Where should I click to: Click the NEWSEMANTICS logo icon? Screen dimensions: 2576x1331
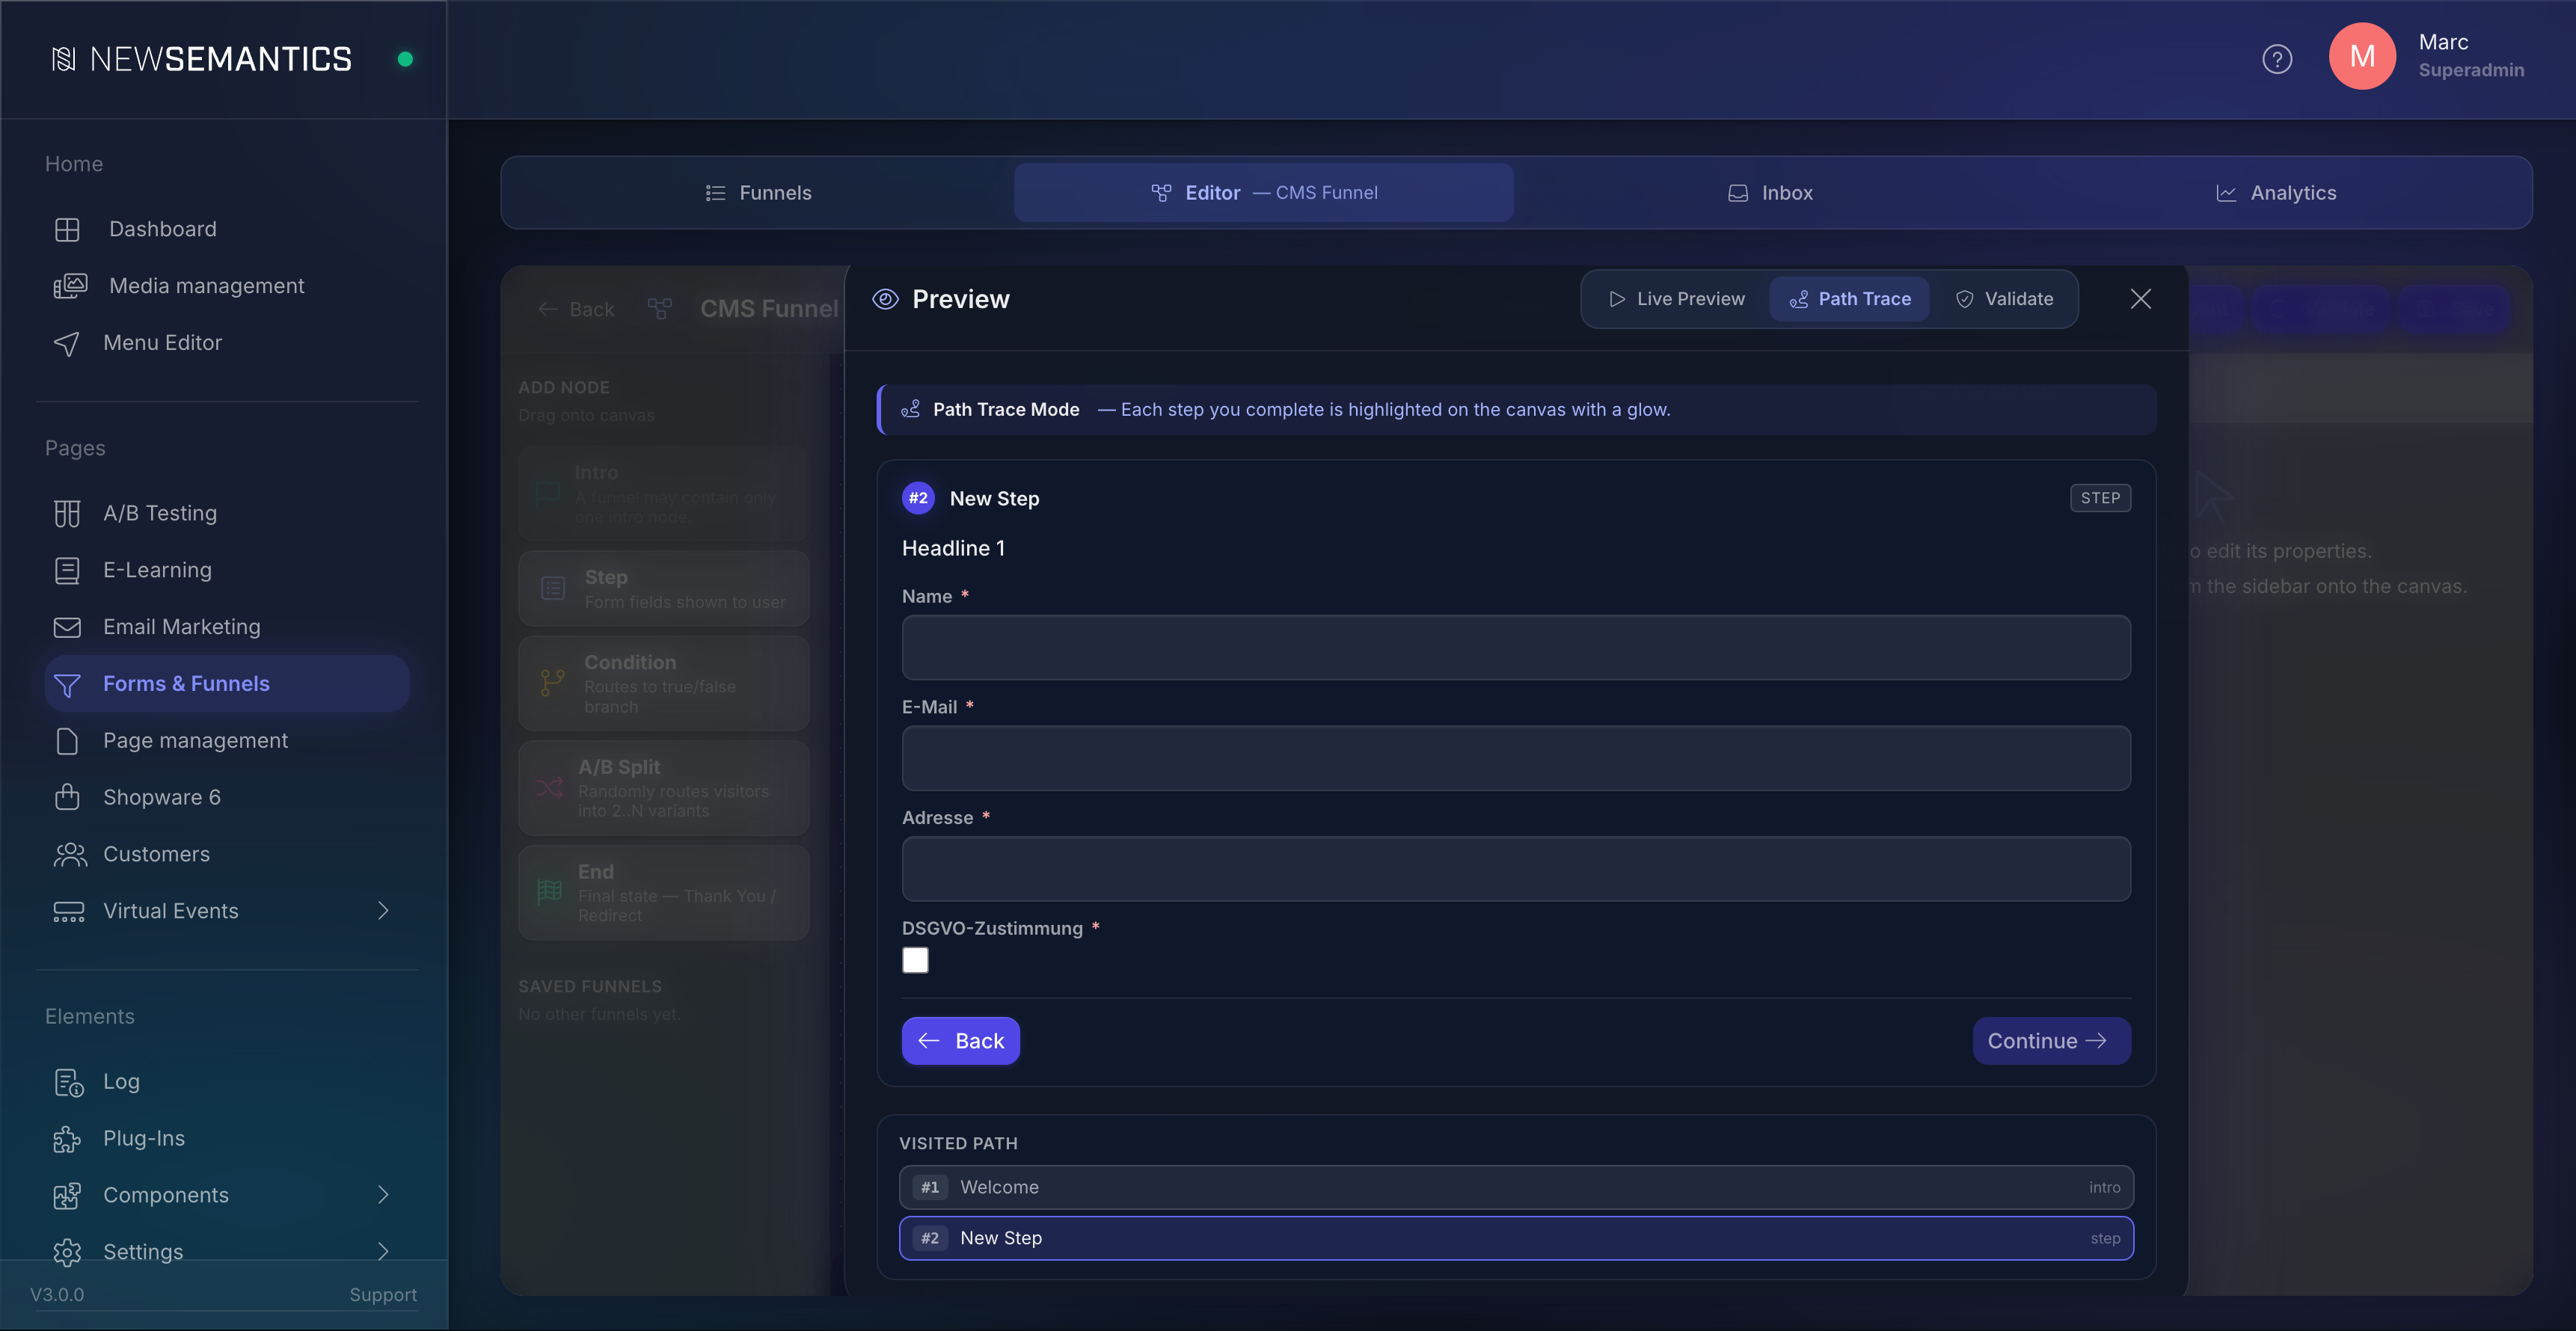point(63,59)
